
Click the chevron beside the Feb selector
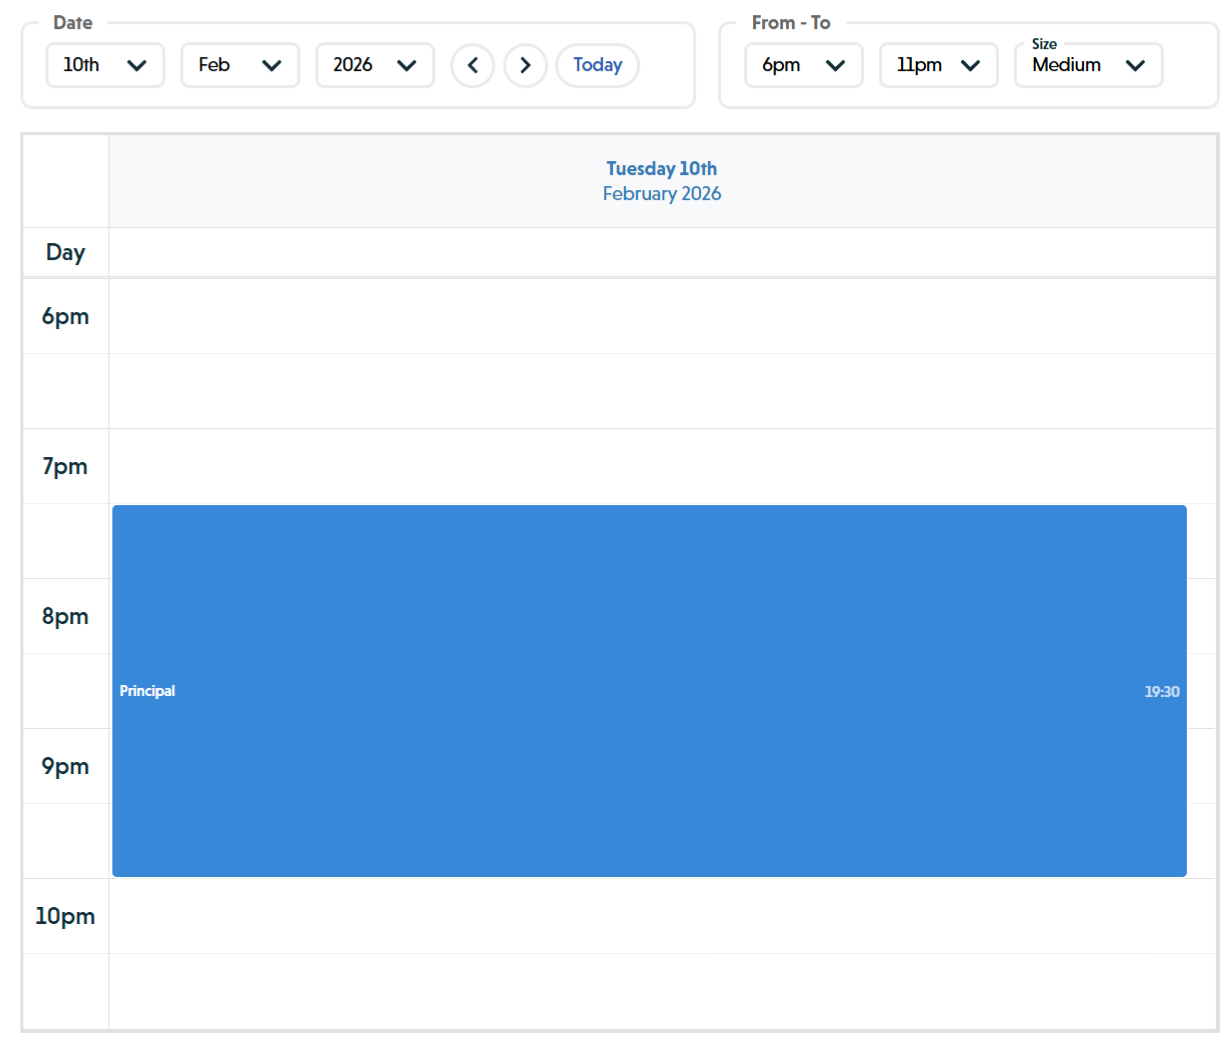[273, 65]
